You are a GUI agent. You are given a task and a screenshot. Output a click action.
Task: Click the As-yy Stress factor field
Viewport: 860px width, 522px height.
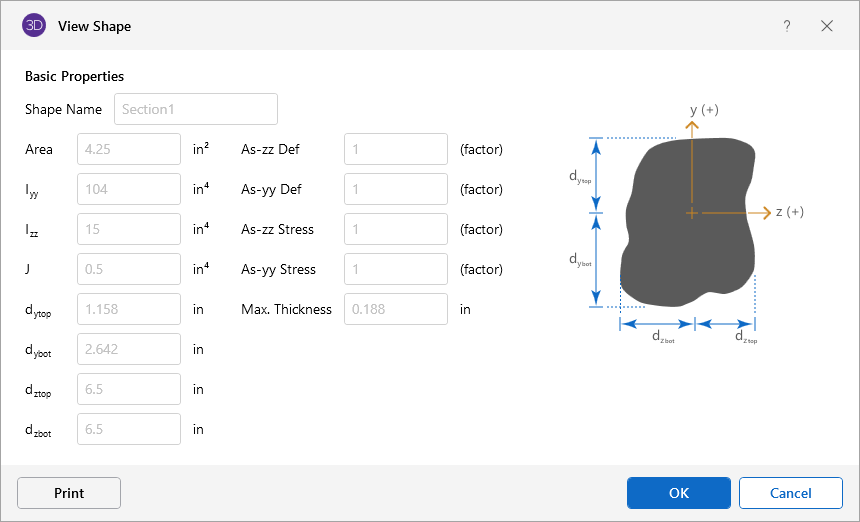[395, 269]
